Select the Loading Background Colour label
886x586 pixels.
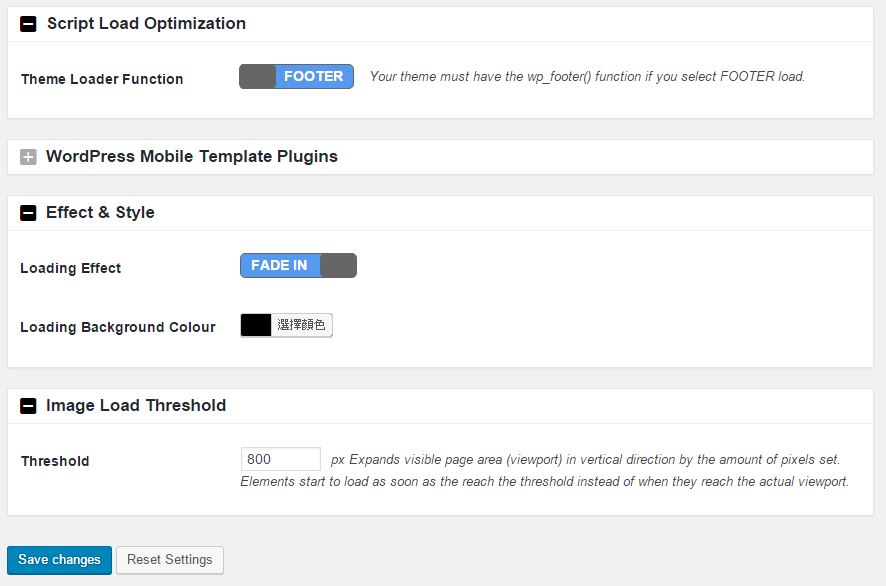coord(118,327)
